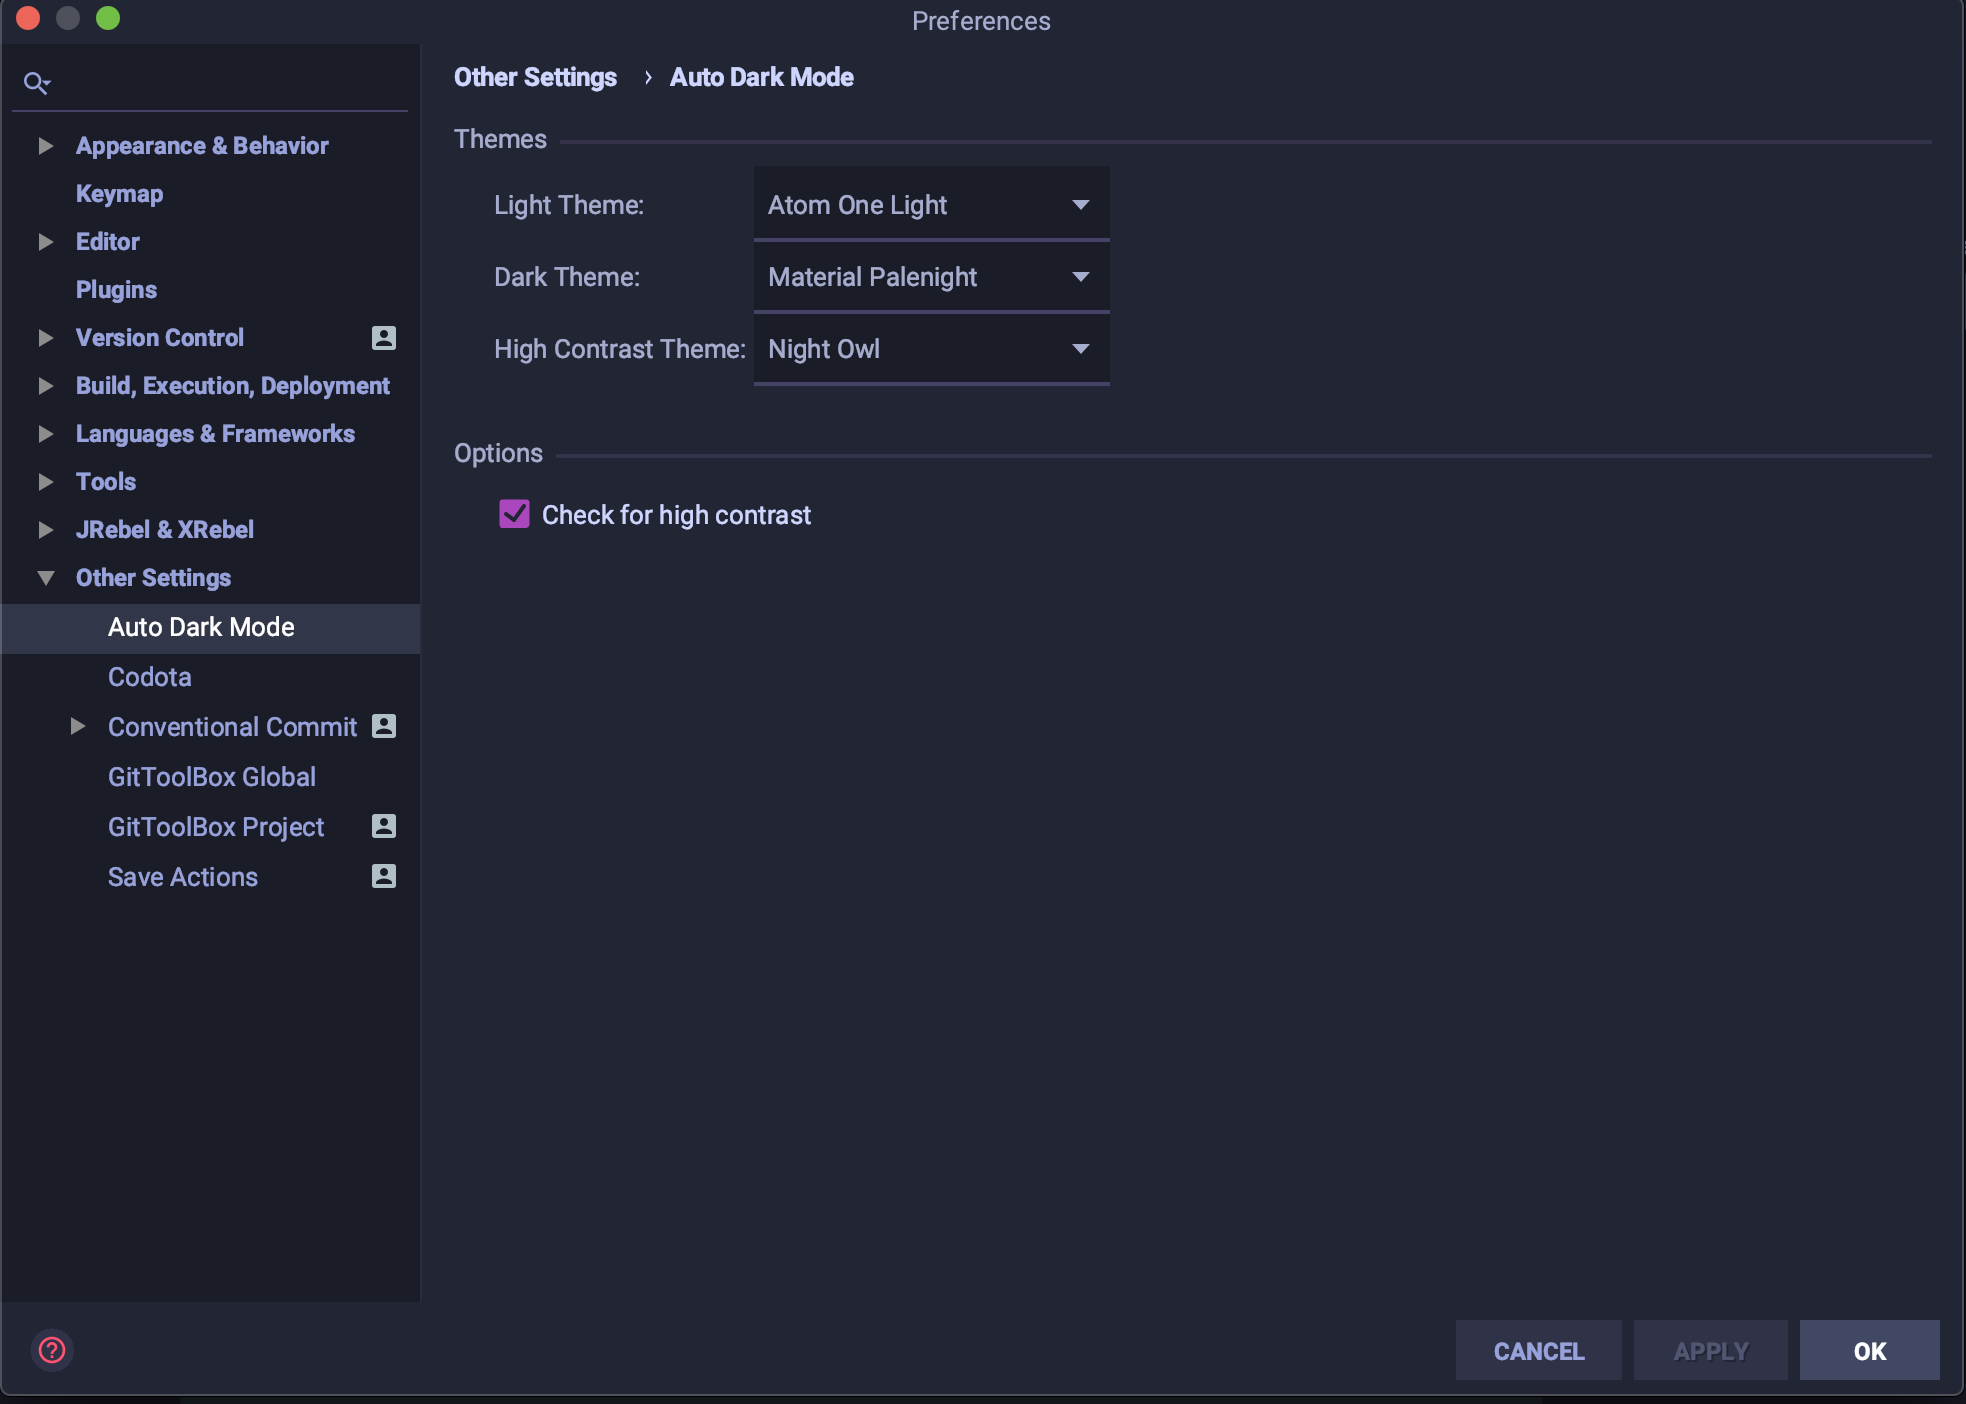Click the search icon in the sidebar
Screen dimensions: 1966x1404
click(x=37, y=82)
